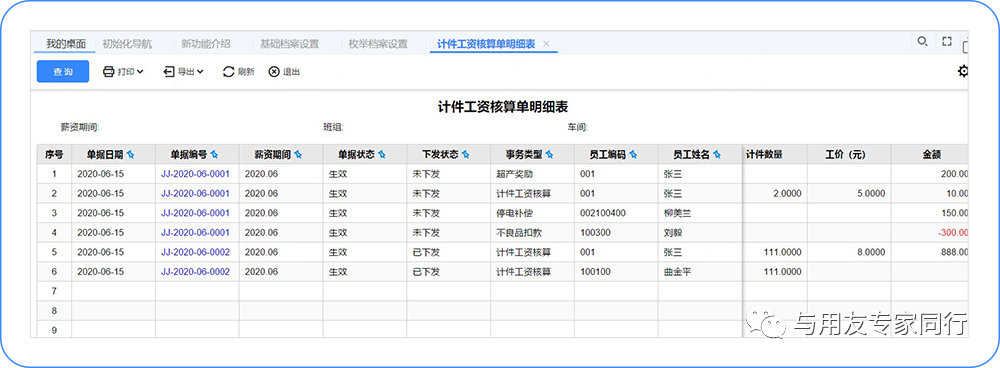Viewport: 1000px width, 368px height.
Task: Open JJ-2020-06-0001 link in row 3
Action: point(195,213)
